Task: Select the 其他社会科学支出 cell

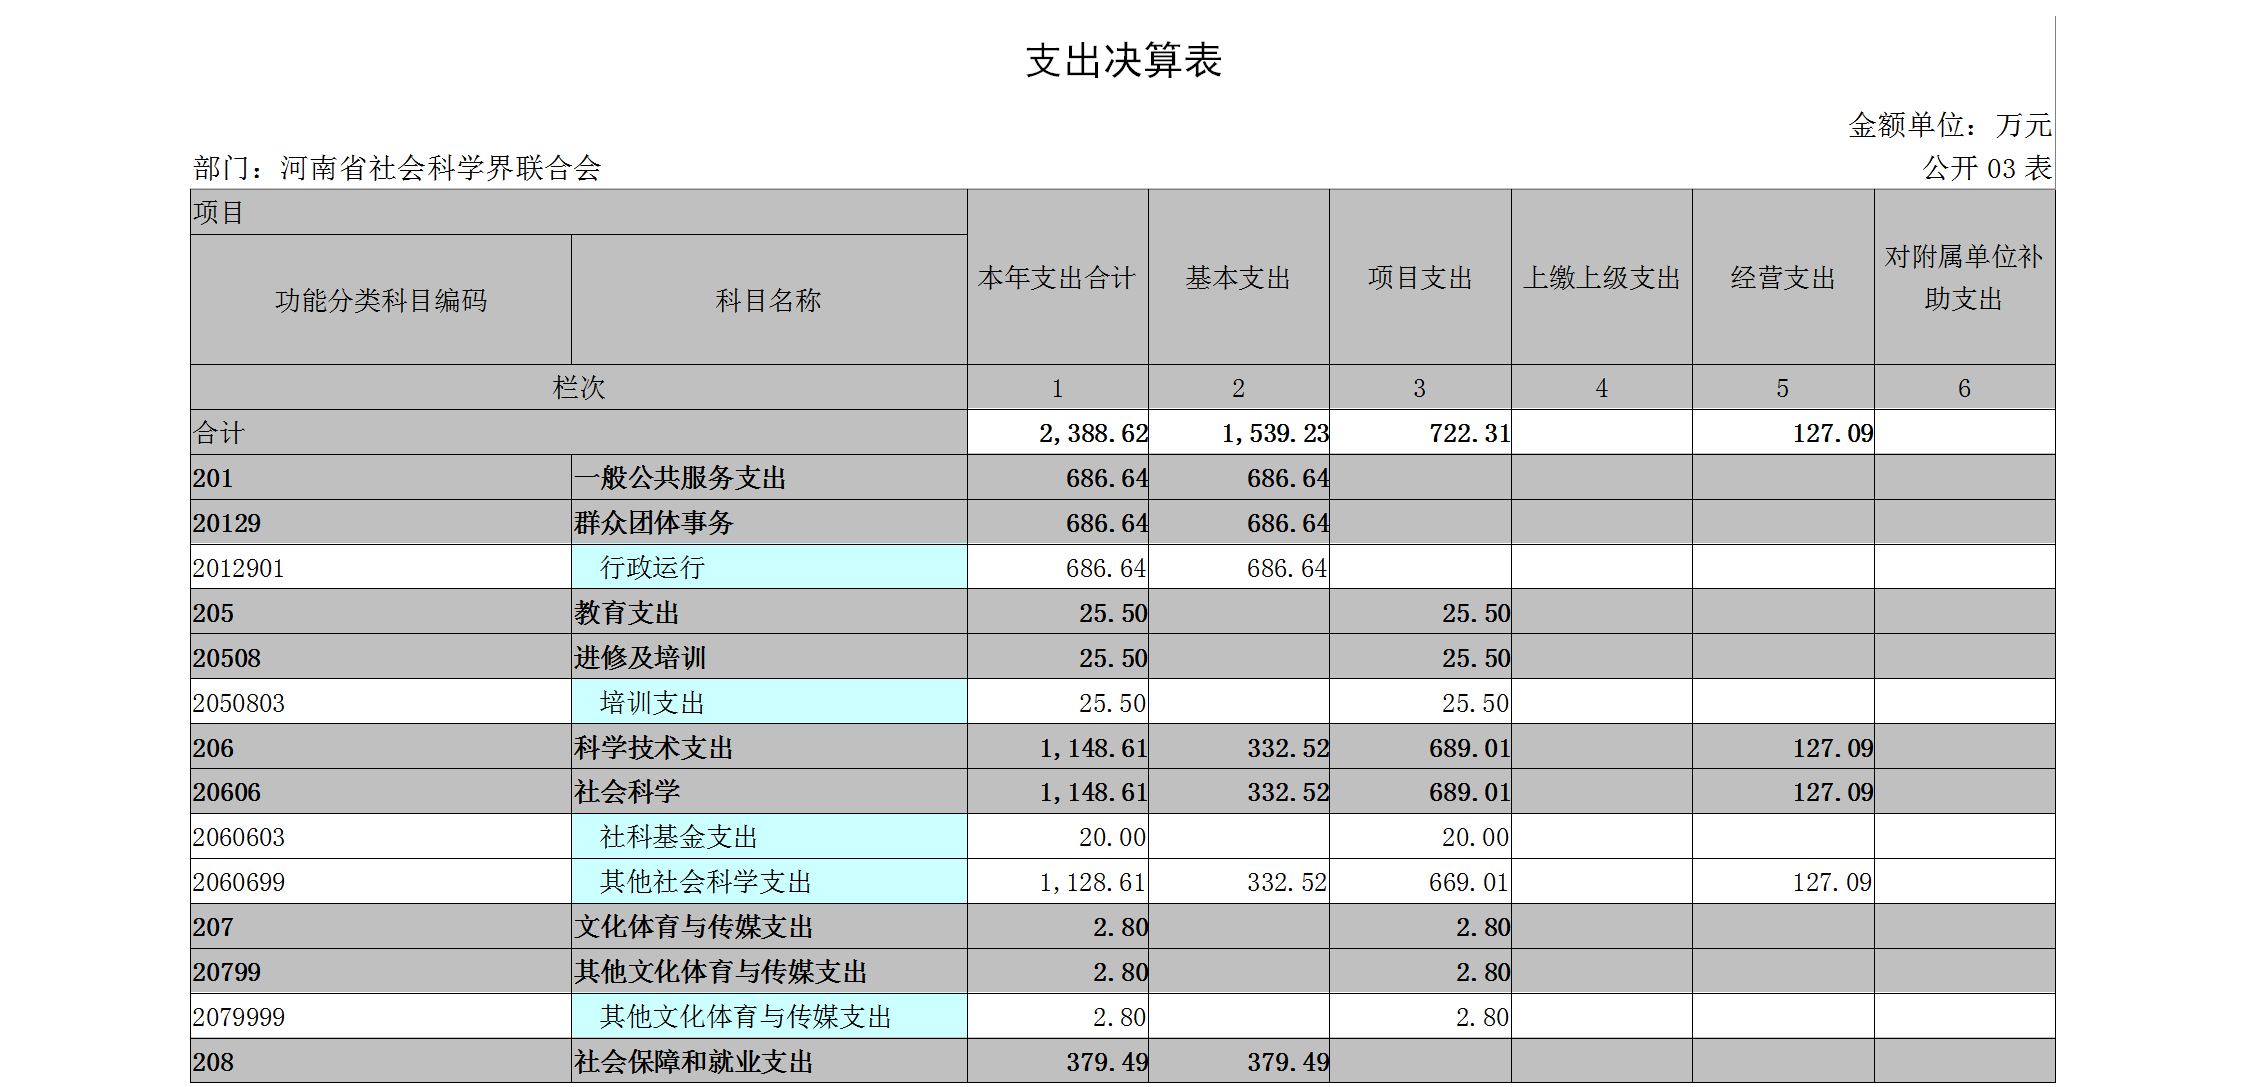Action: click(769, 881)
